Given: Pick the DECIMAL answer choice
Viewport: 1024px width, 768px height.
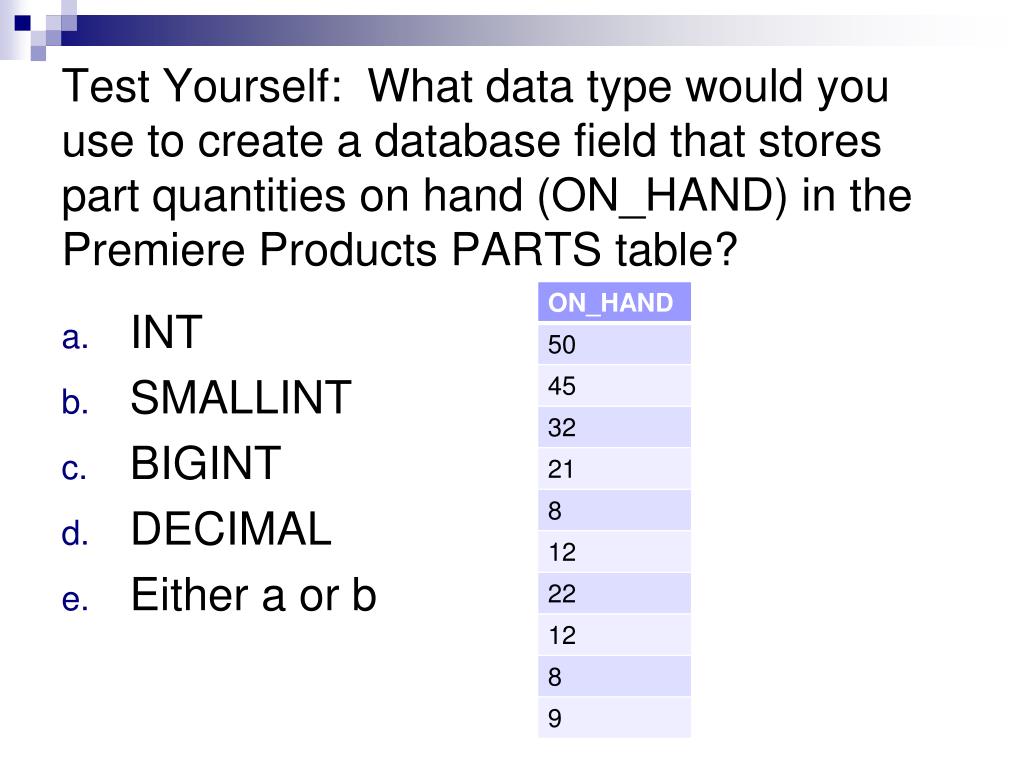Looking at the screenshot, I should coord(231,528).
